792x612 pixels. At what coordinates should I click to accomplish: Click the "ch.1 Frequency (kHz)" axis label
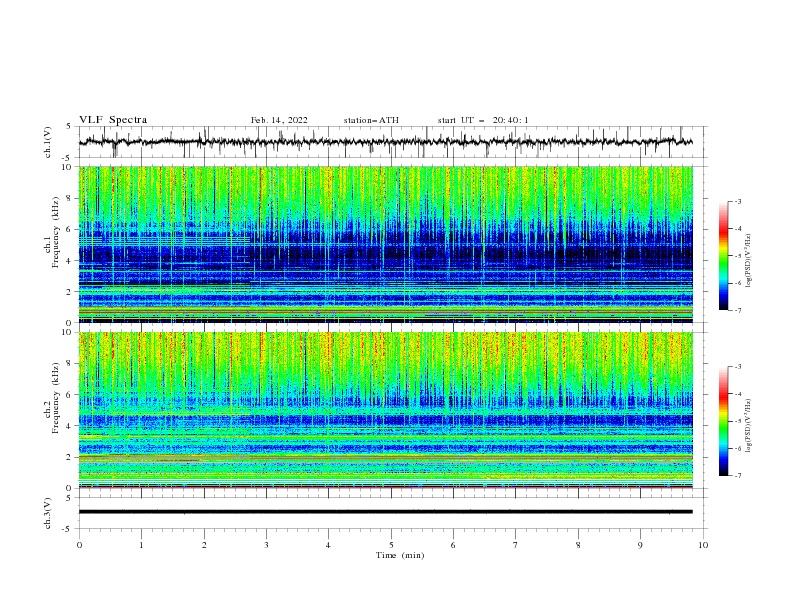(52, 233)
